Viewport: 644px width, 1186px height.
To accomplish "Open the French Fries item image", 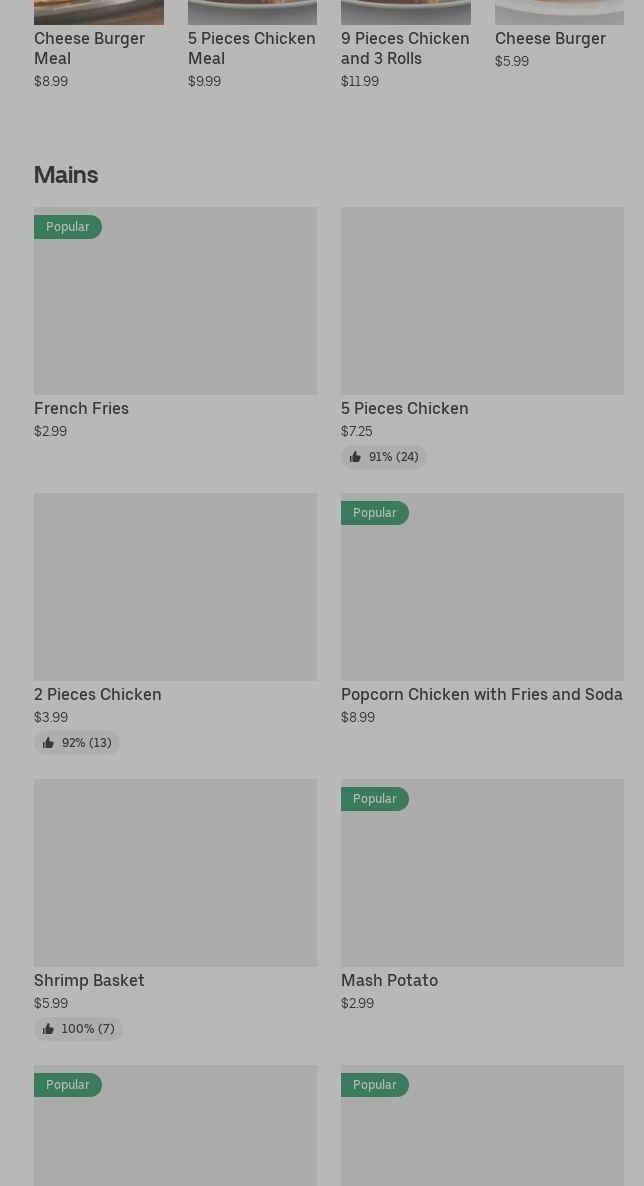I will coord(175,310).
